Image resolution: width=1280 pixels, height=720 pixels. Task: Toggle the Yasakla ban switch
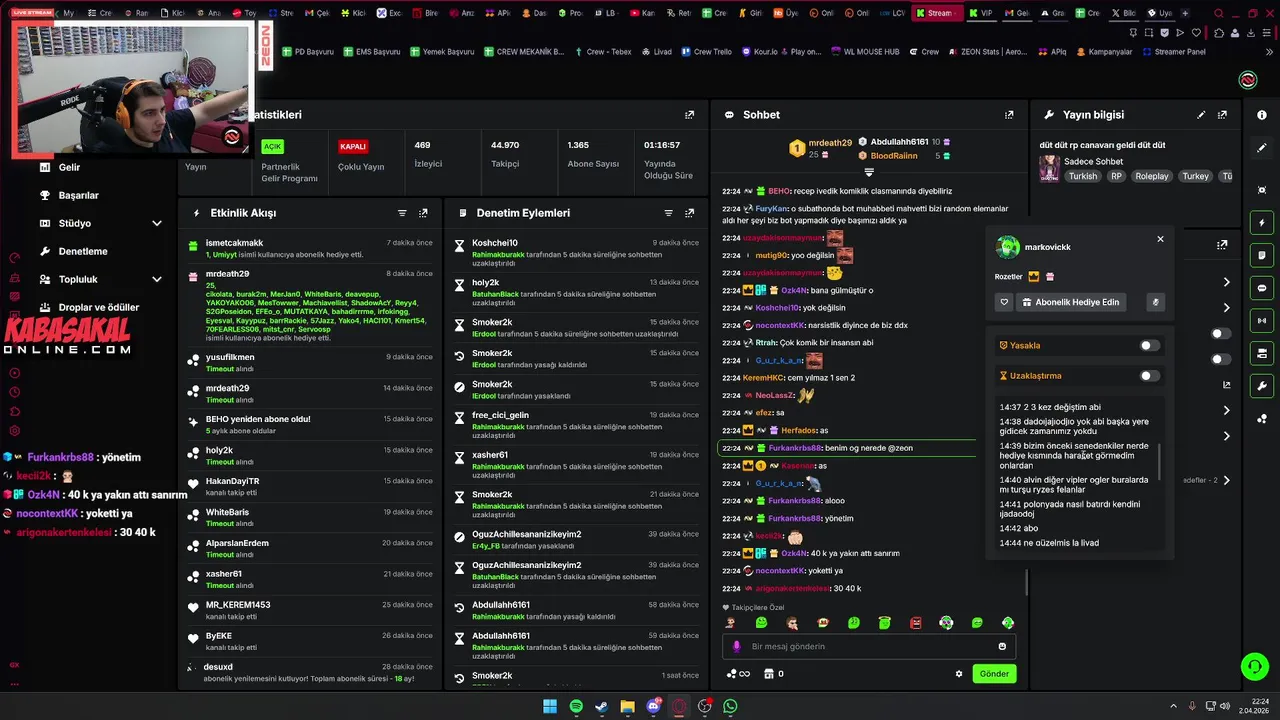1150,345
